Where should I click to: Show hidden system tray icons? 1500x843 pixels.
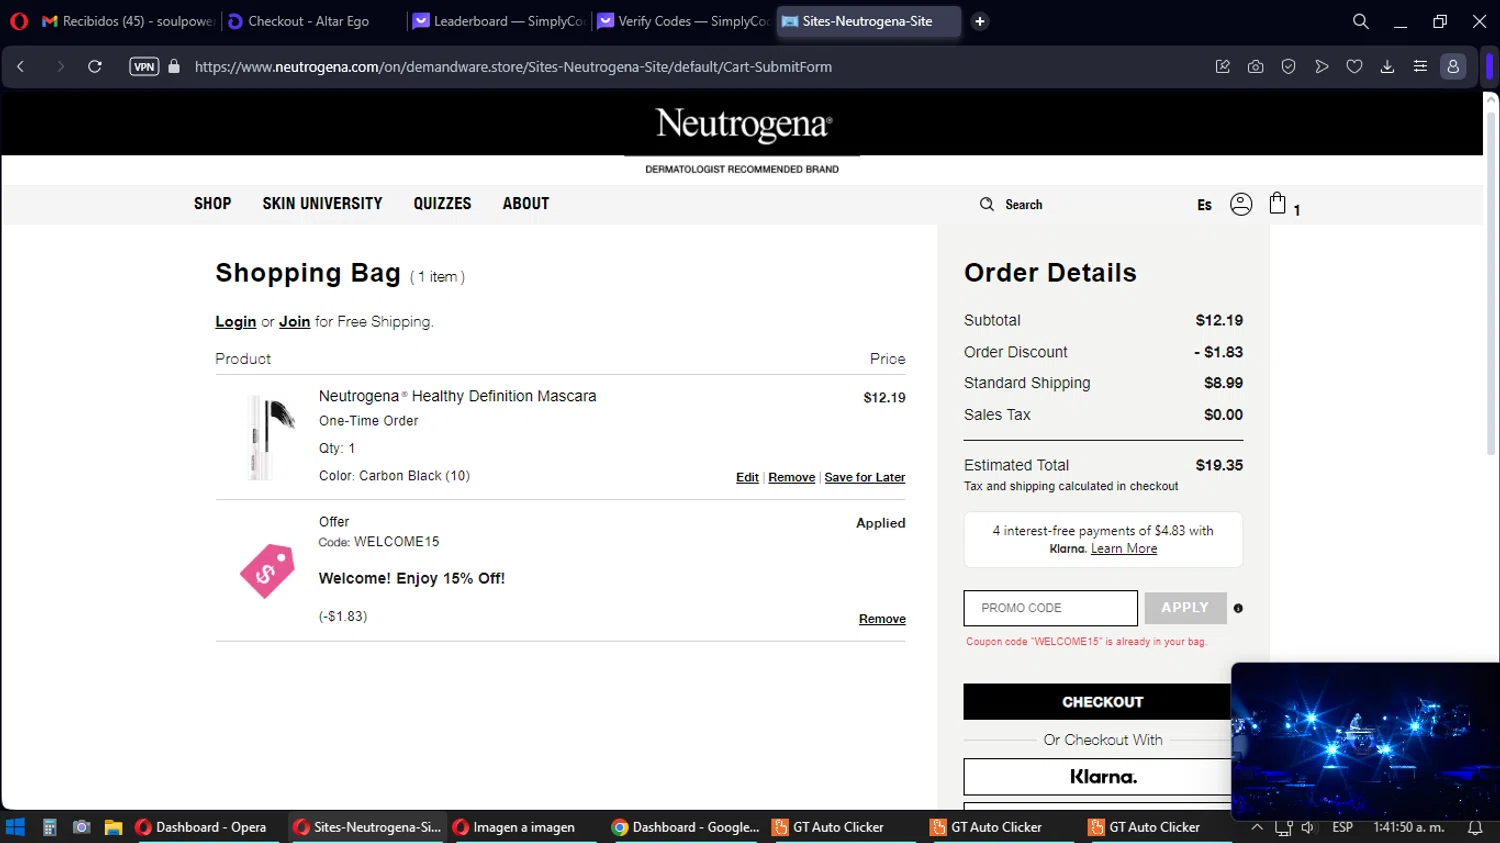coord(1257,827)
